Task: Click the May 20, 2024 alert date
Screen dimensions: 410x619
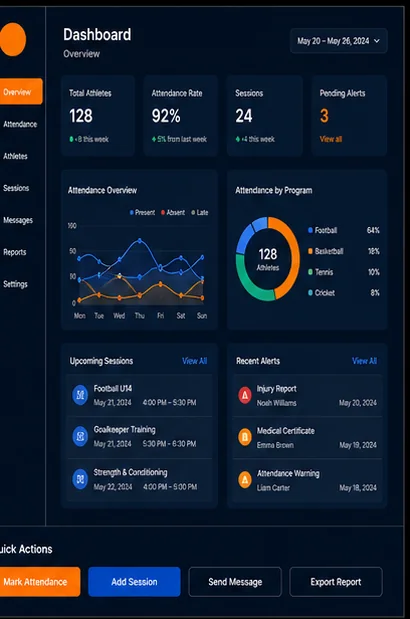Action: coord(358,403)
